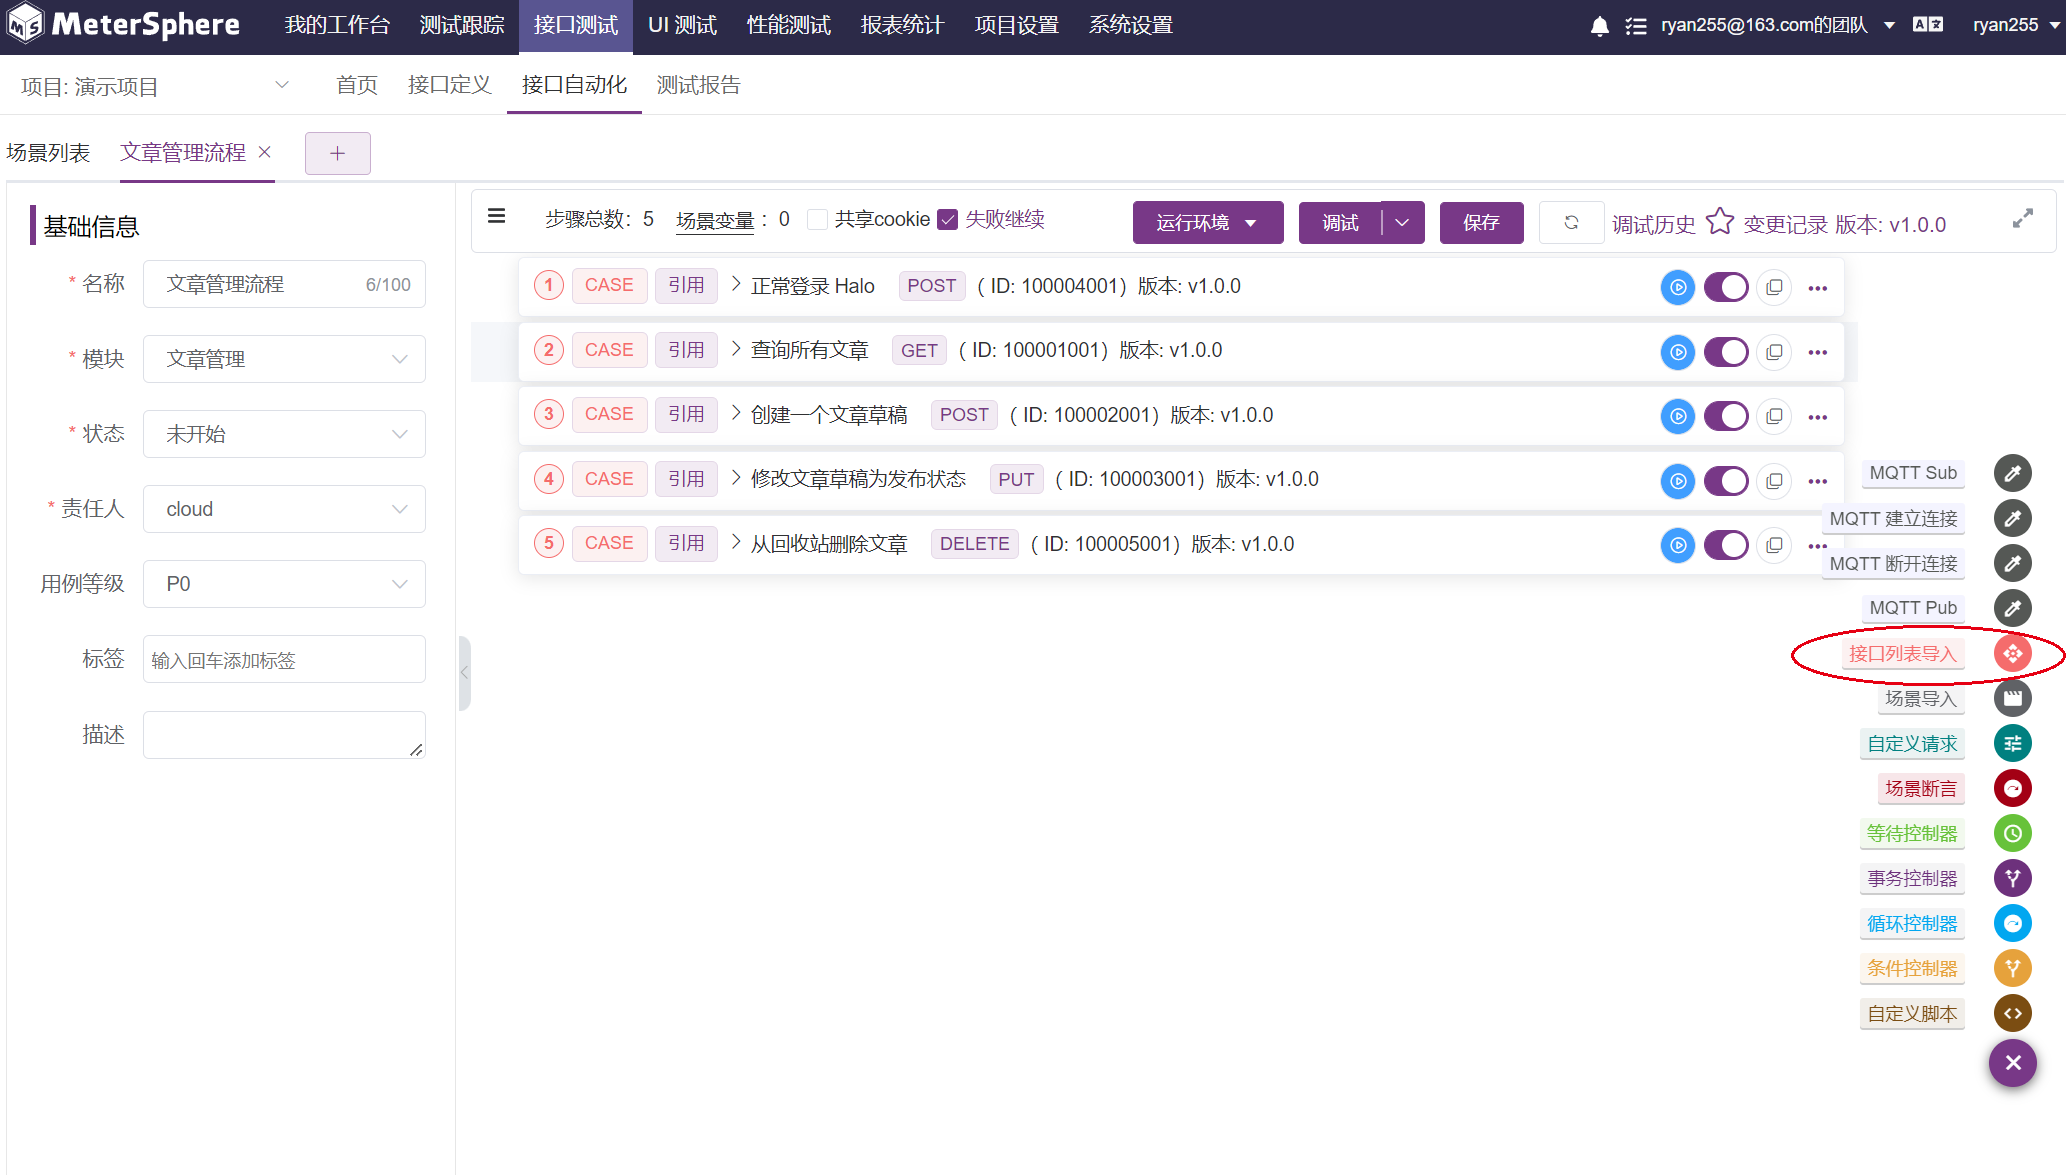Open 调试历史 link
This screenshot has width=2066, height=1175.
[x=1653, y=225]
